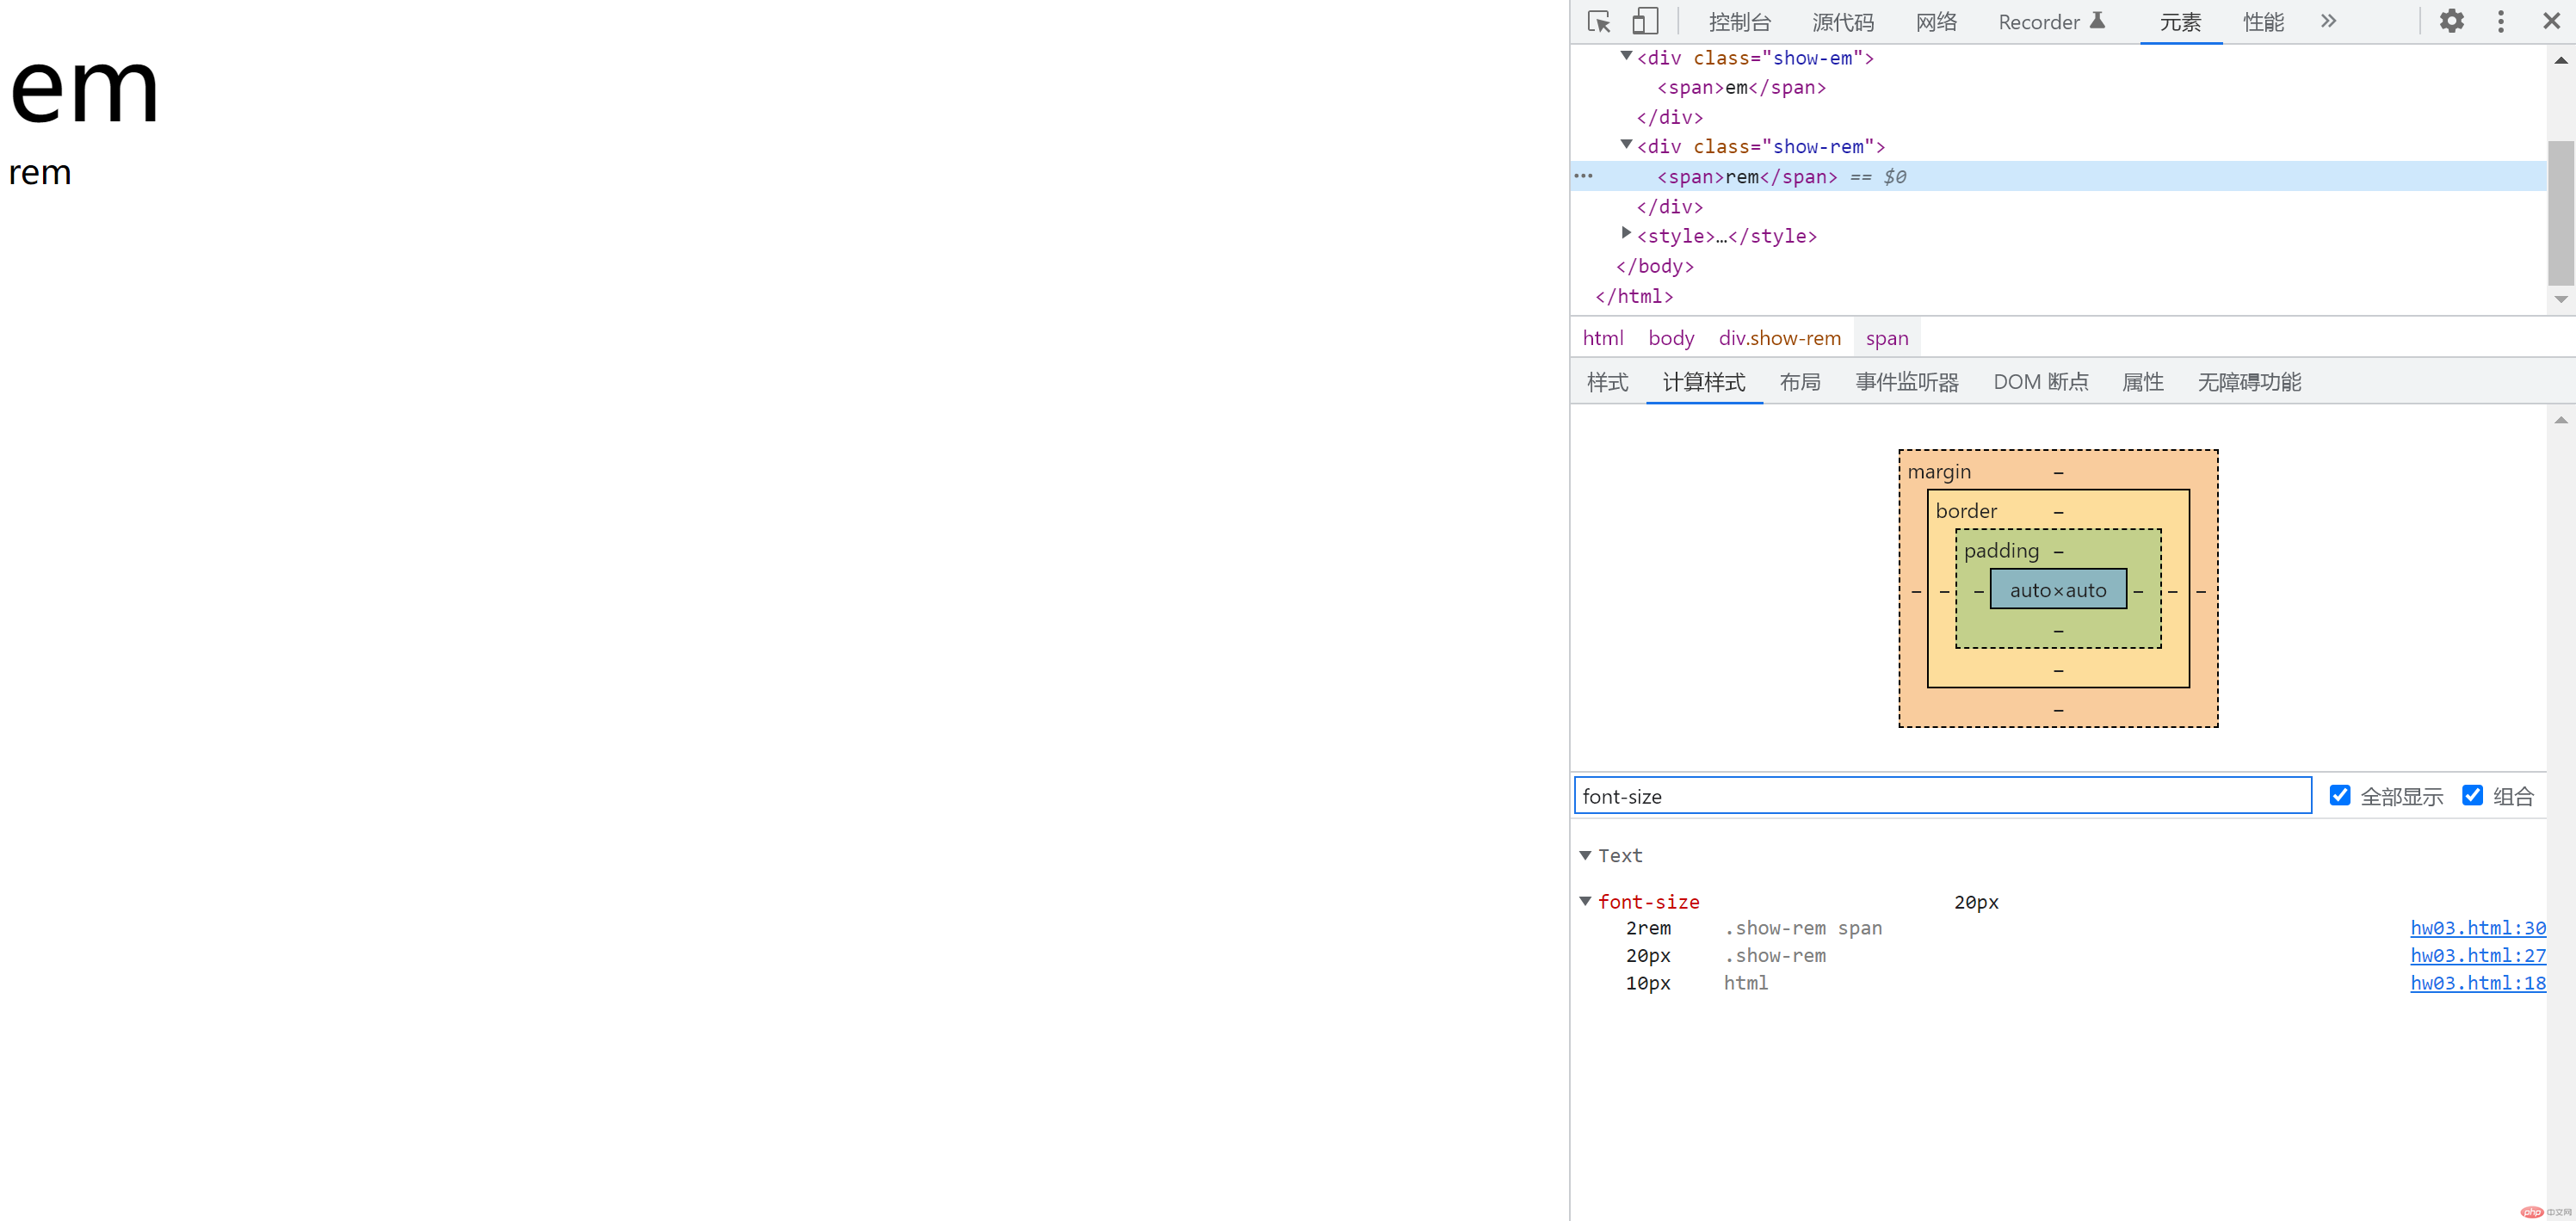Open the Recorder tab
2576x1221 pixels.
(x=2051, y=22)
